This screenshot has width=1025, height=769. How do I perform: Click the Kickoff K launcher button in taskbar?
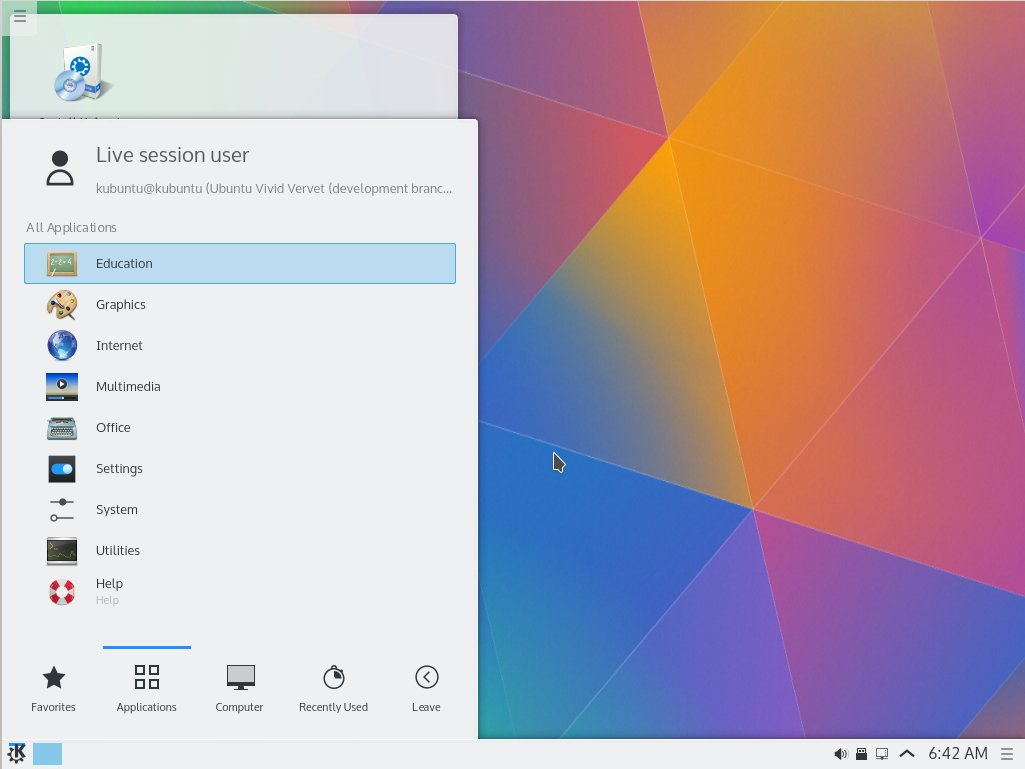pos(16,754)
